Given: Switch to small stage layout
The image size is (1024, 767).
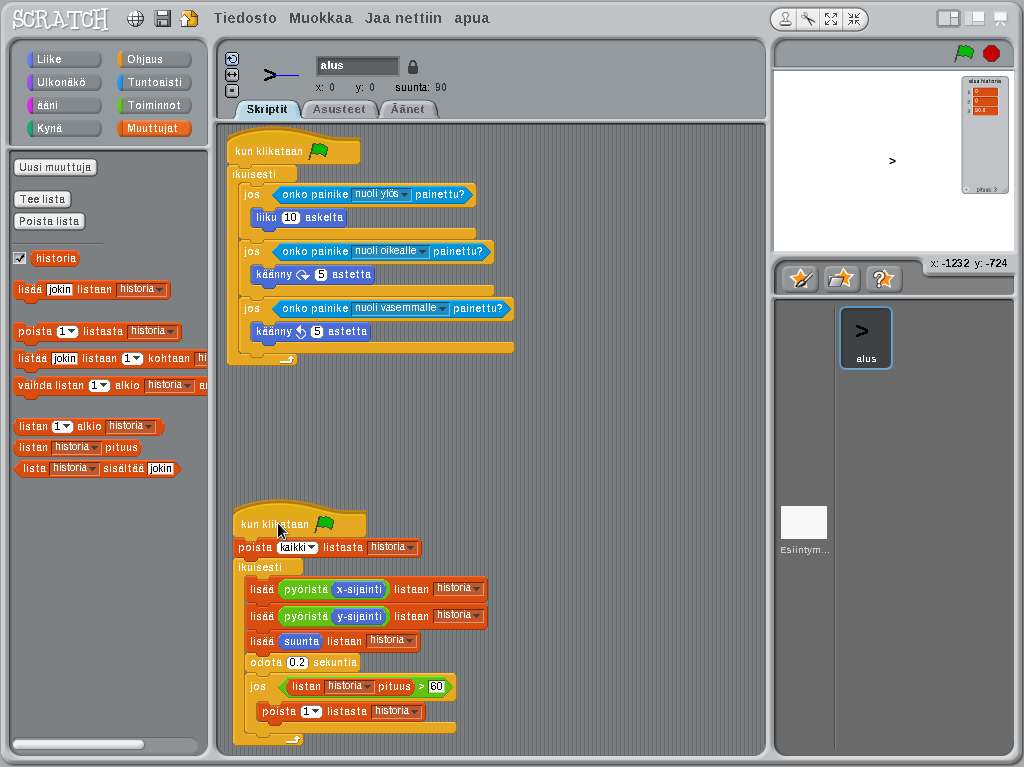Looking at the screenshot, I should pyautogui.click(x=948, y=18).
